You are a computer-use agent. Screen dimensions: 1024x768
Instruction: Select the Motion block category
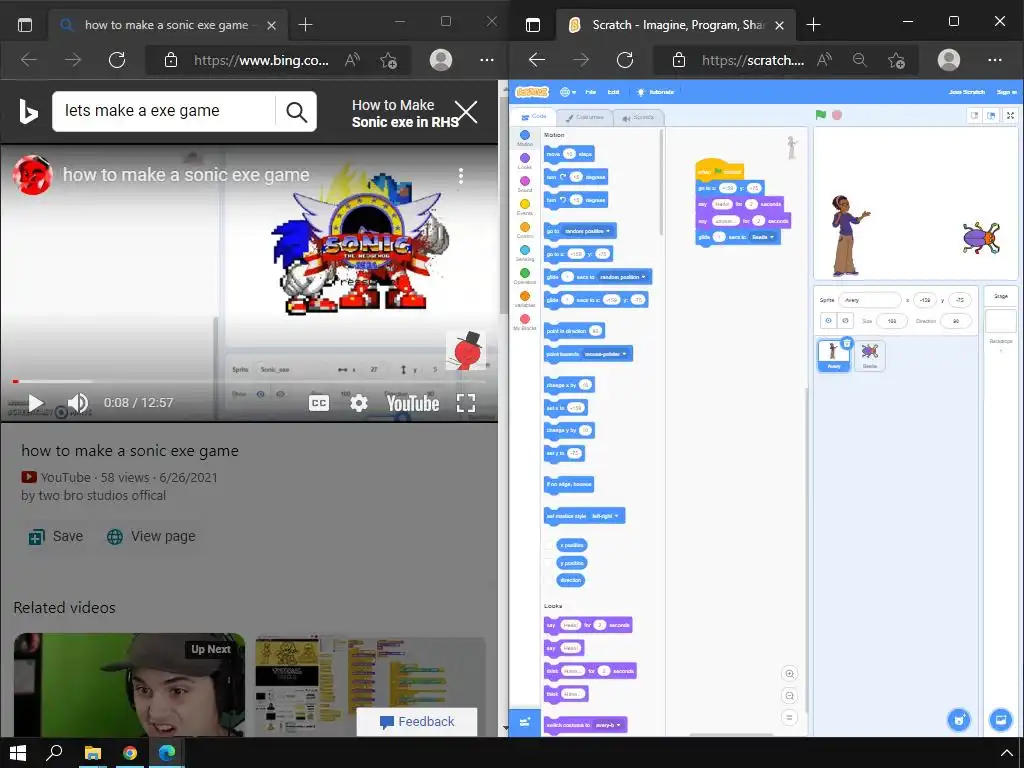524,138
